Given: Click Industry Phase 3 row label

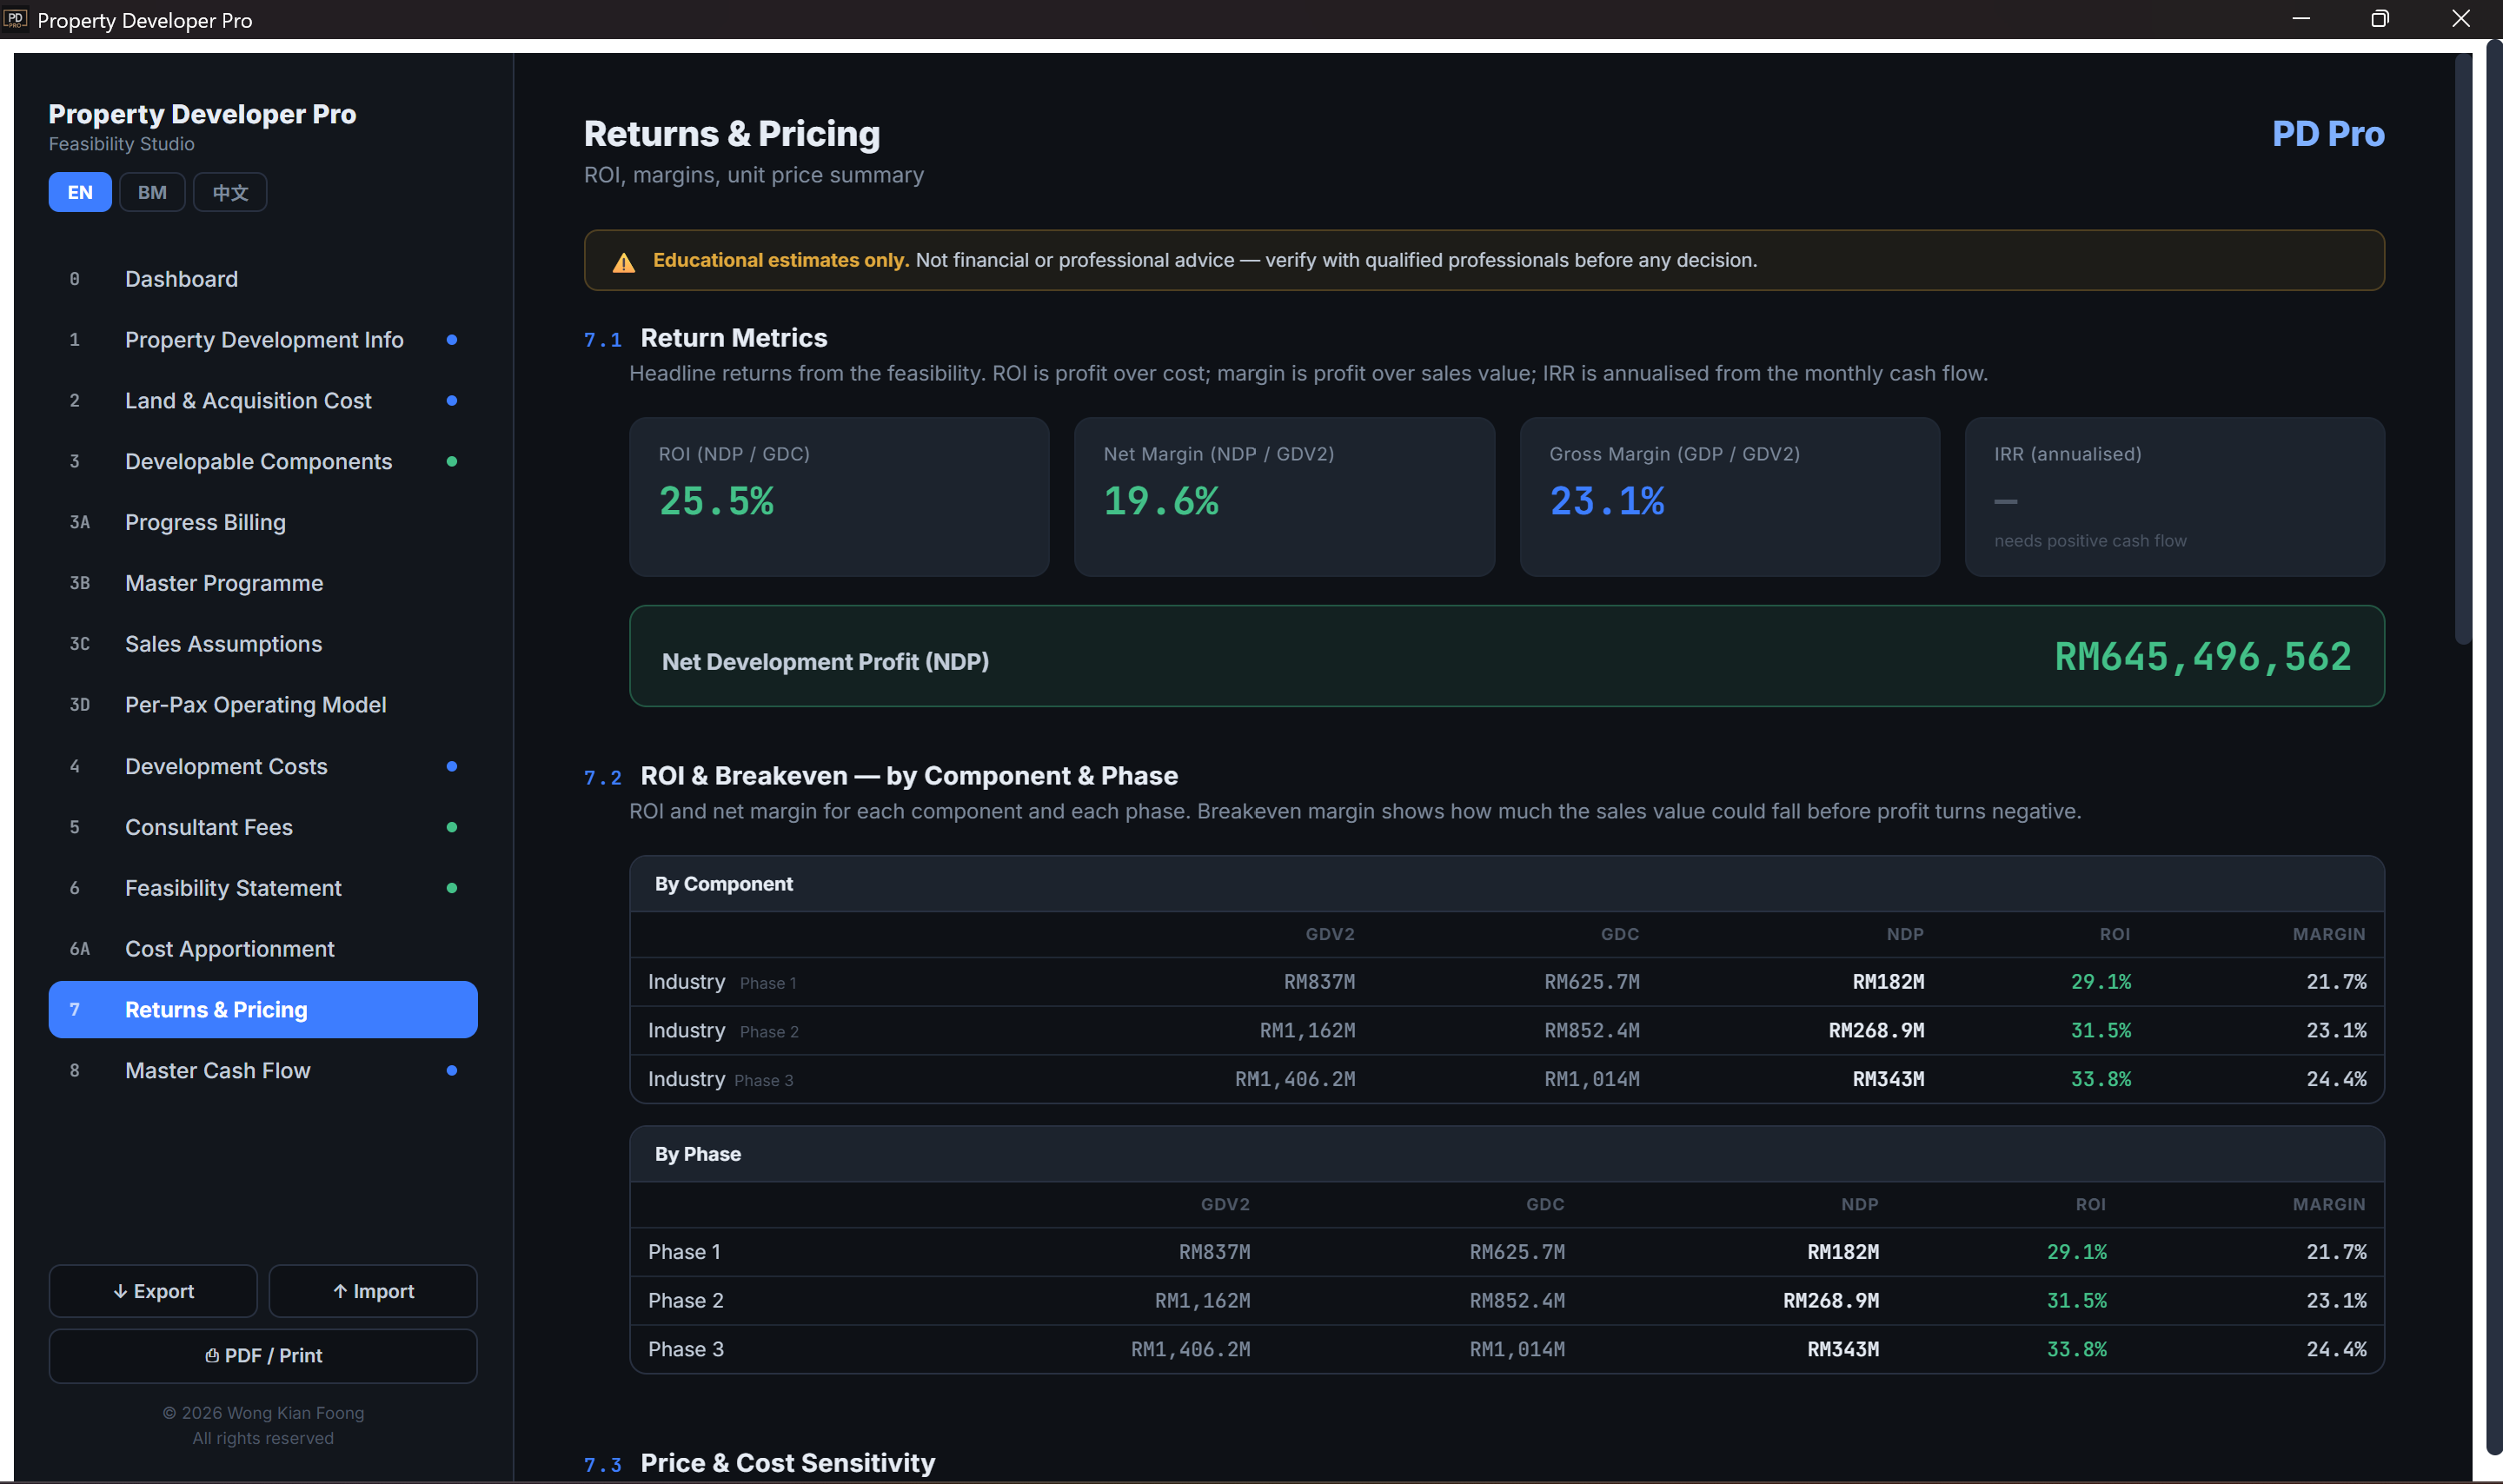Looking at the screenshot, I should 720,1079.
